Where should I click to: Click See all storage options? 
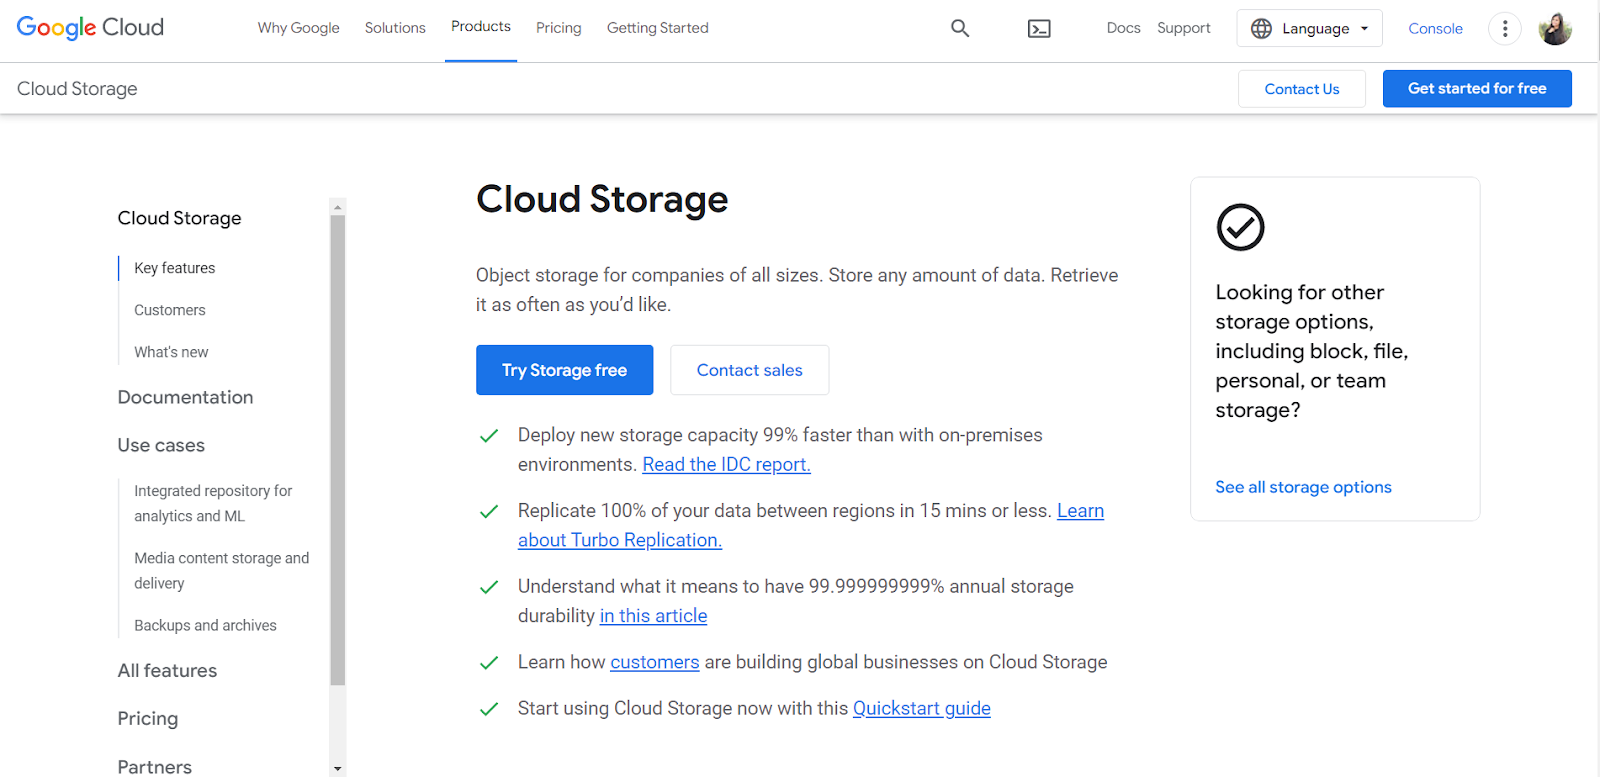point(1303,487)
